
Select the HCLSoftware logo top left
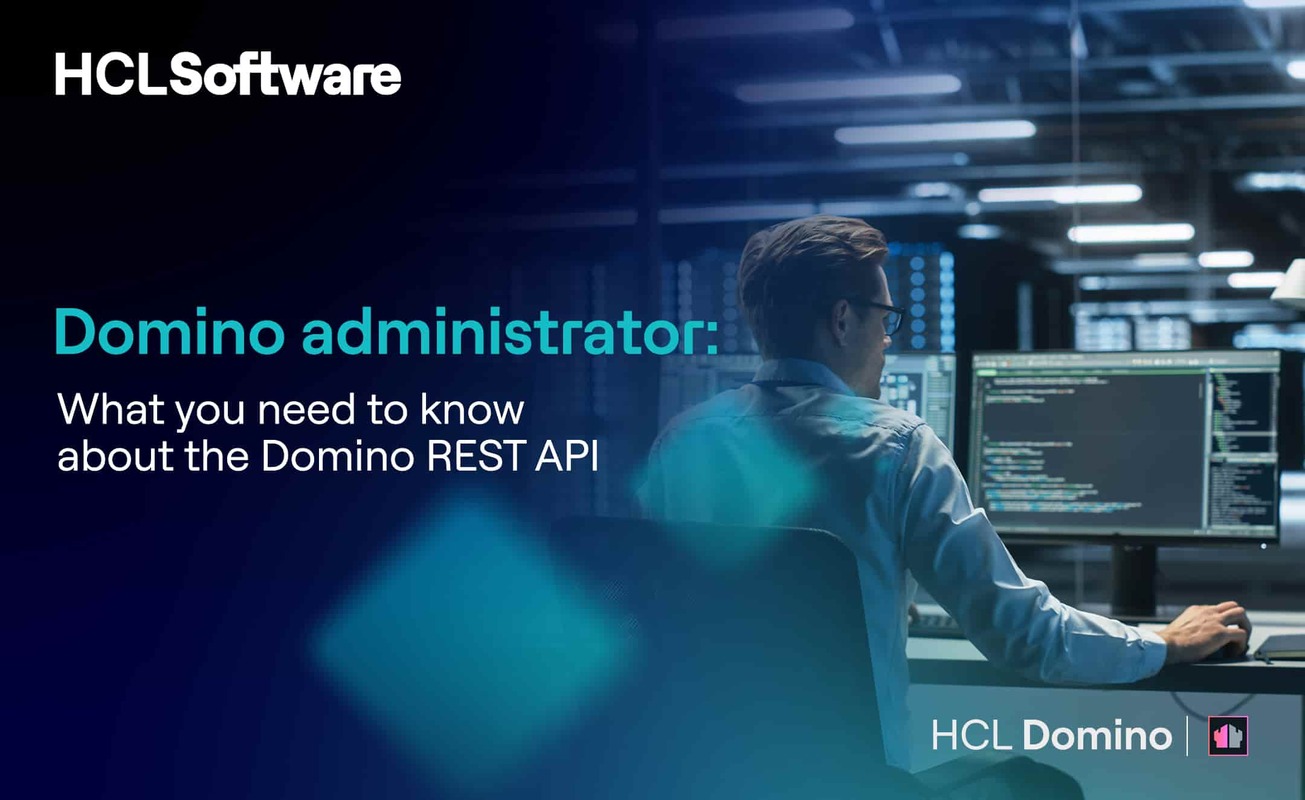click(x=227, y=75)
